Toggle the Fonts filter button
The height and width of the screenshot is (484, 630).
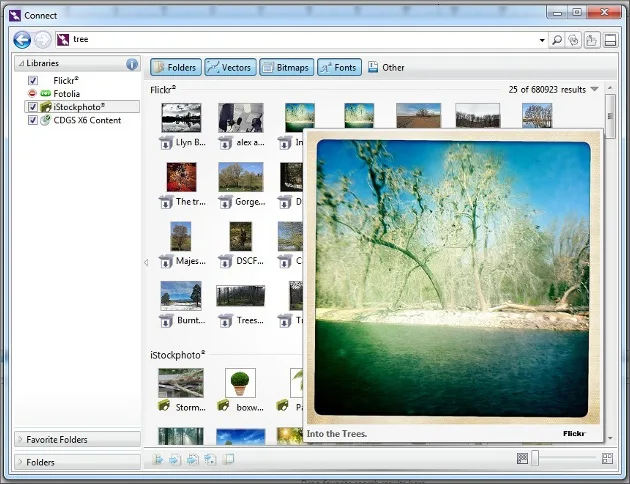340,67
